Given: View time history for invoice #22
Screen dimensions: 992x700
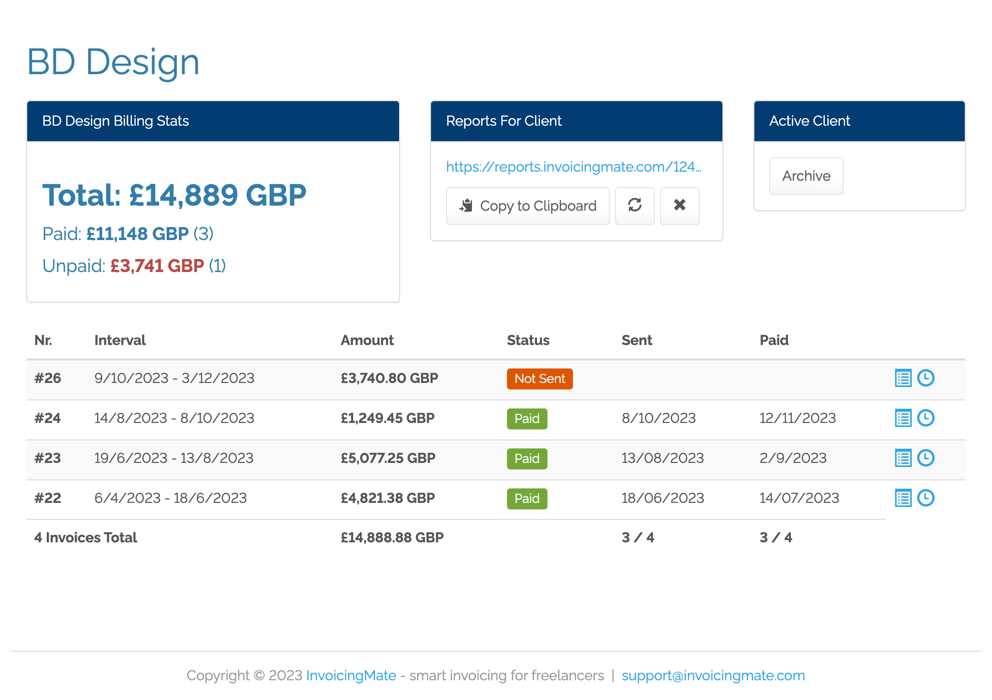Looking at the screenshot, I should click(926, 498).
